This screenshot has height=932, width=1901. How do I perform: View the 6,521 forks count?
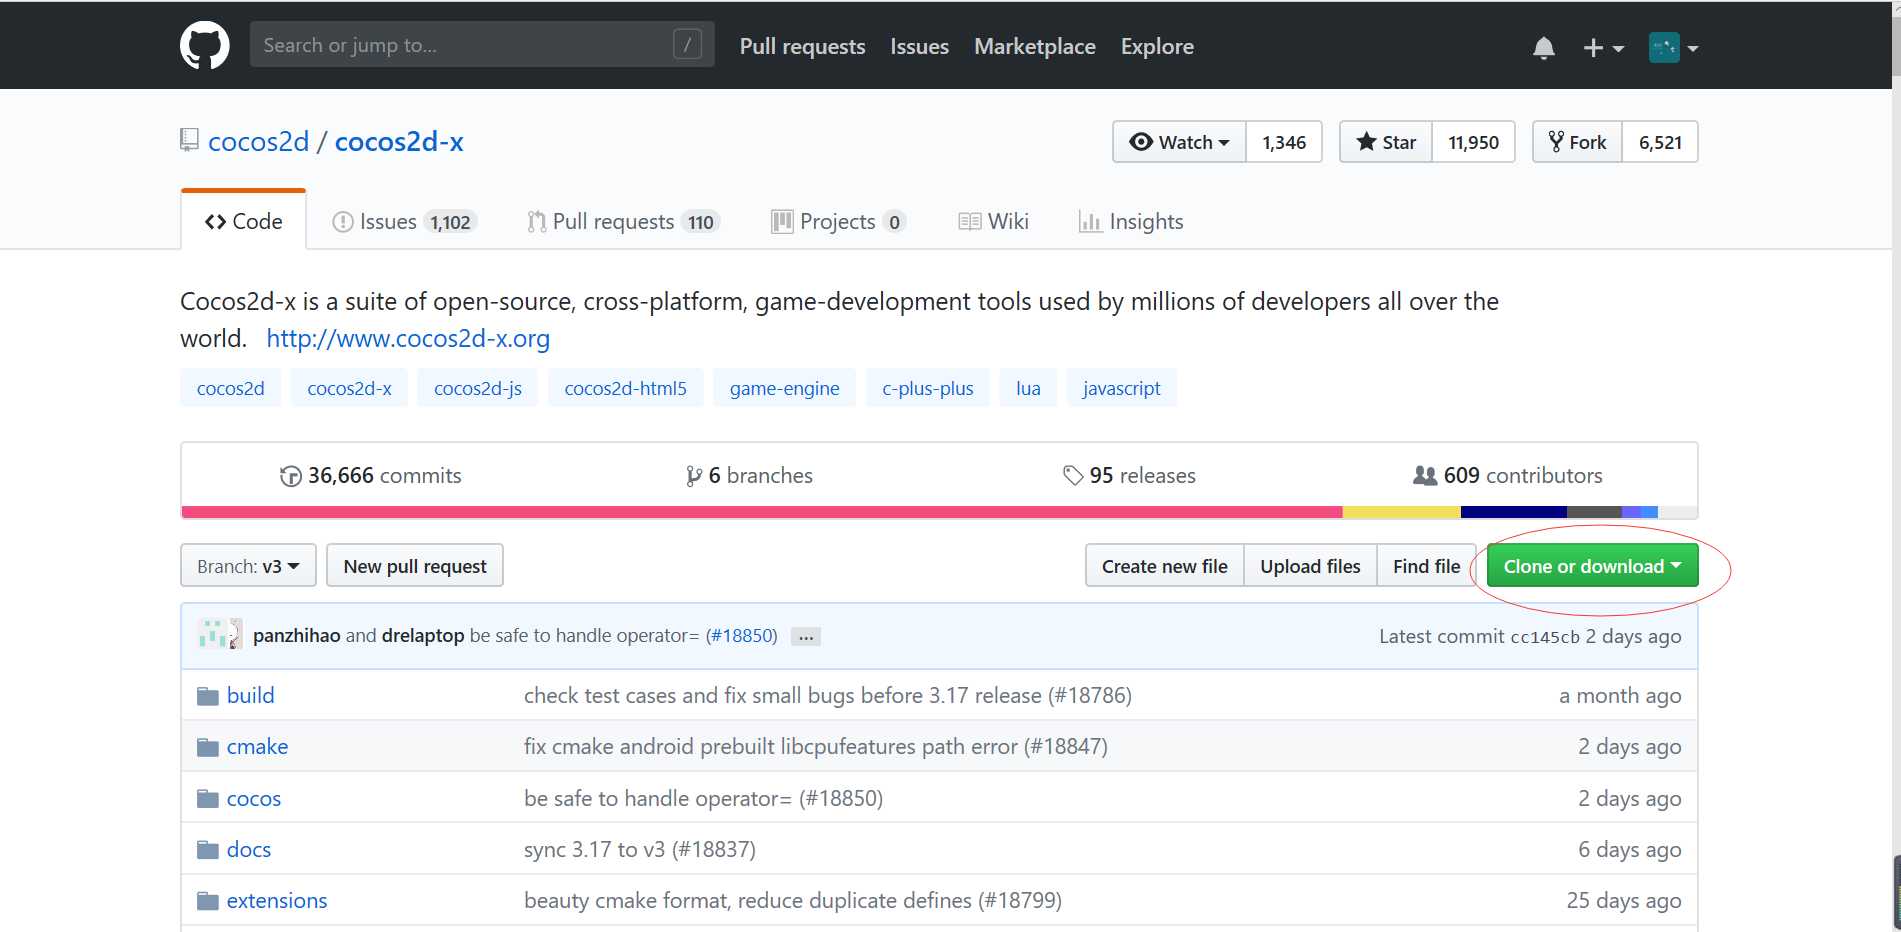click(1660, 142)
